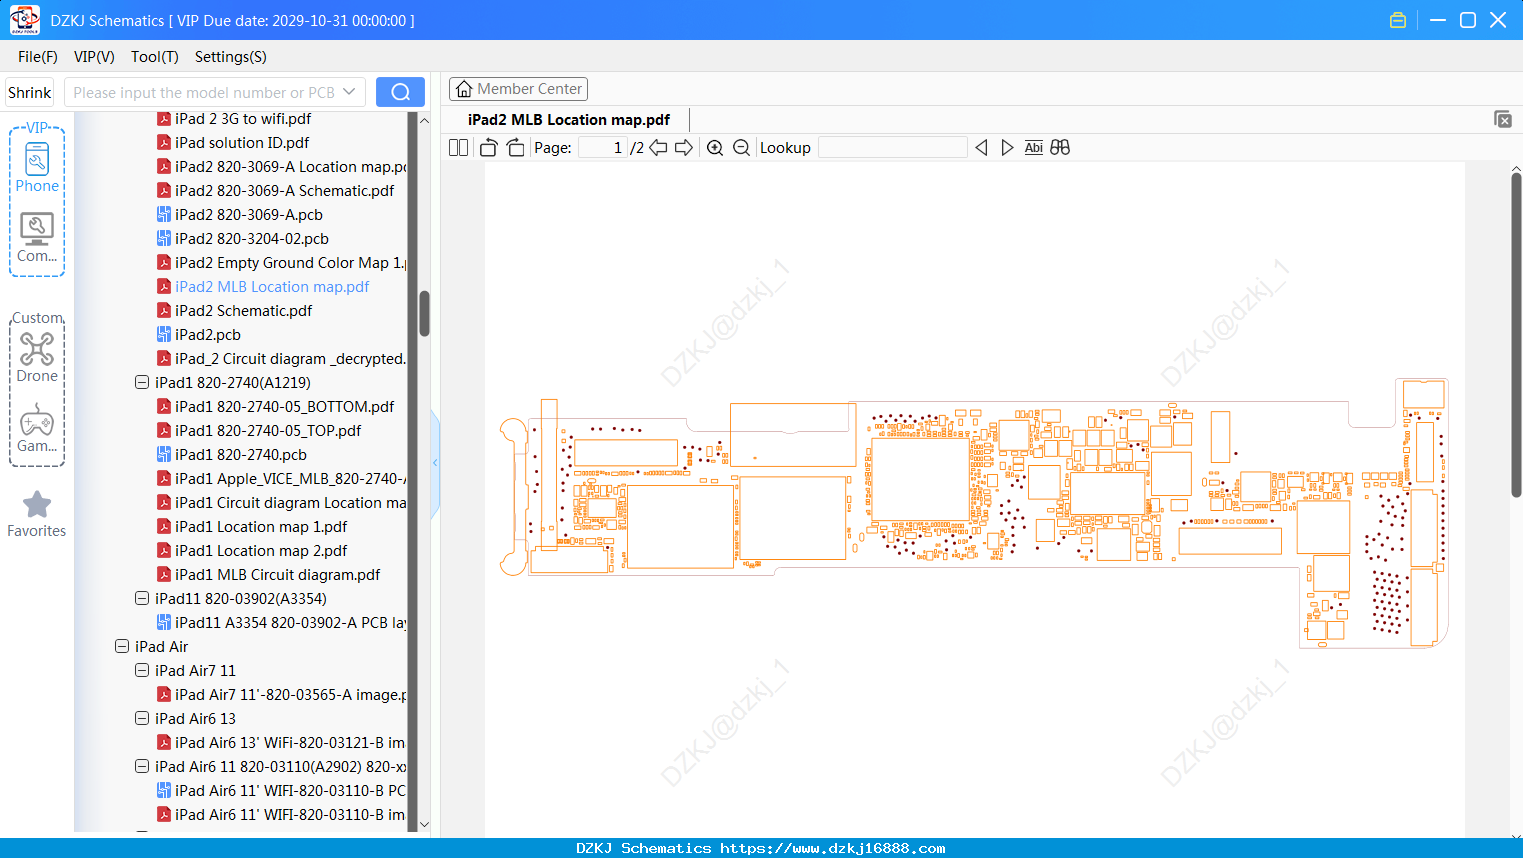Viewport: 1523px width, 858px height.
Task: Close the iPad2 MLB Location map document
Action: [x=1503, y=119]
